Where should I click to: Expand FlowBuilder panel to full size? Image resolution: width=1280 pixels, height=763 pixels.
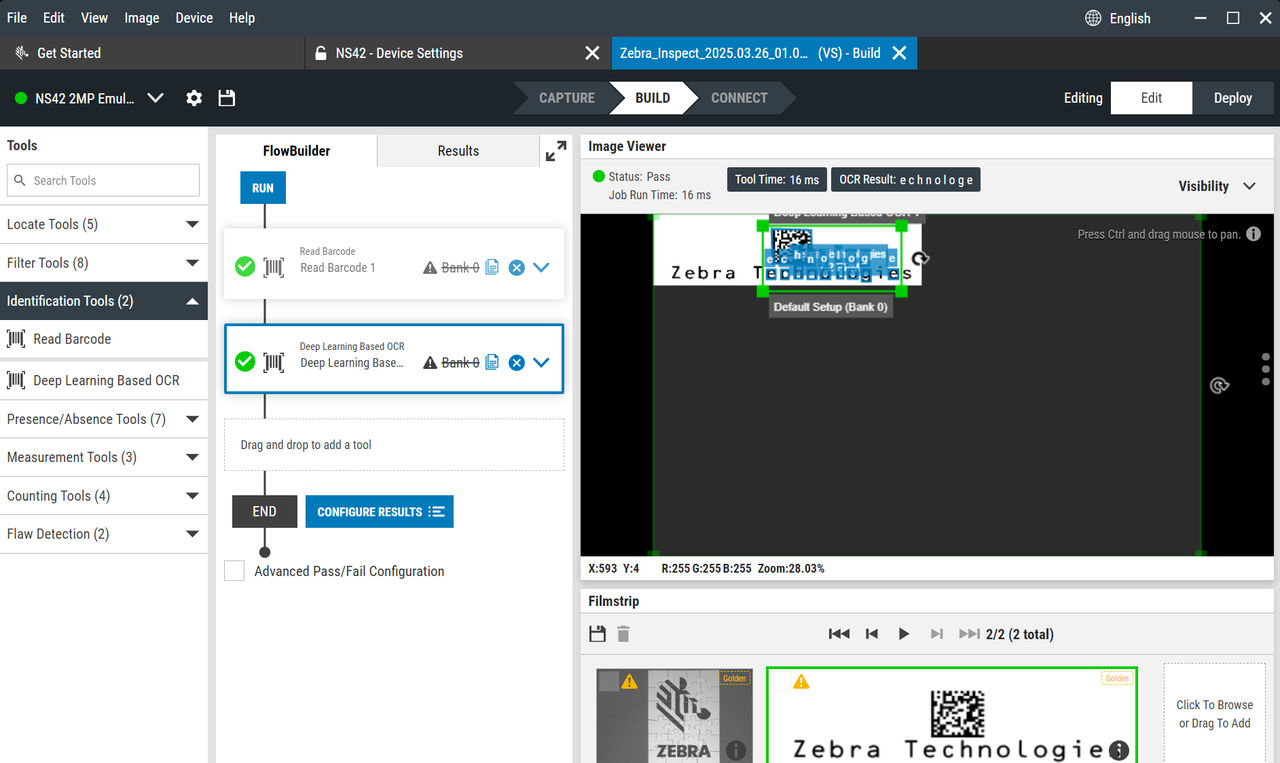pyautogui.click(x=555, y=151)
